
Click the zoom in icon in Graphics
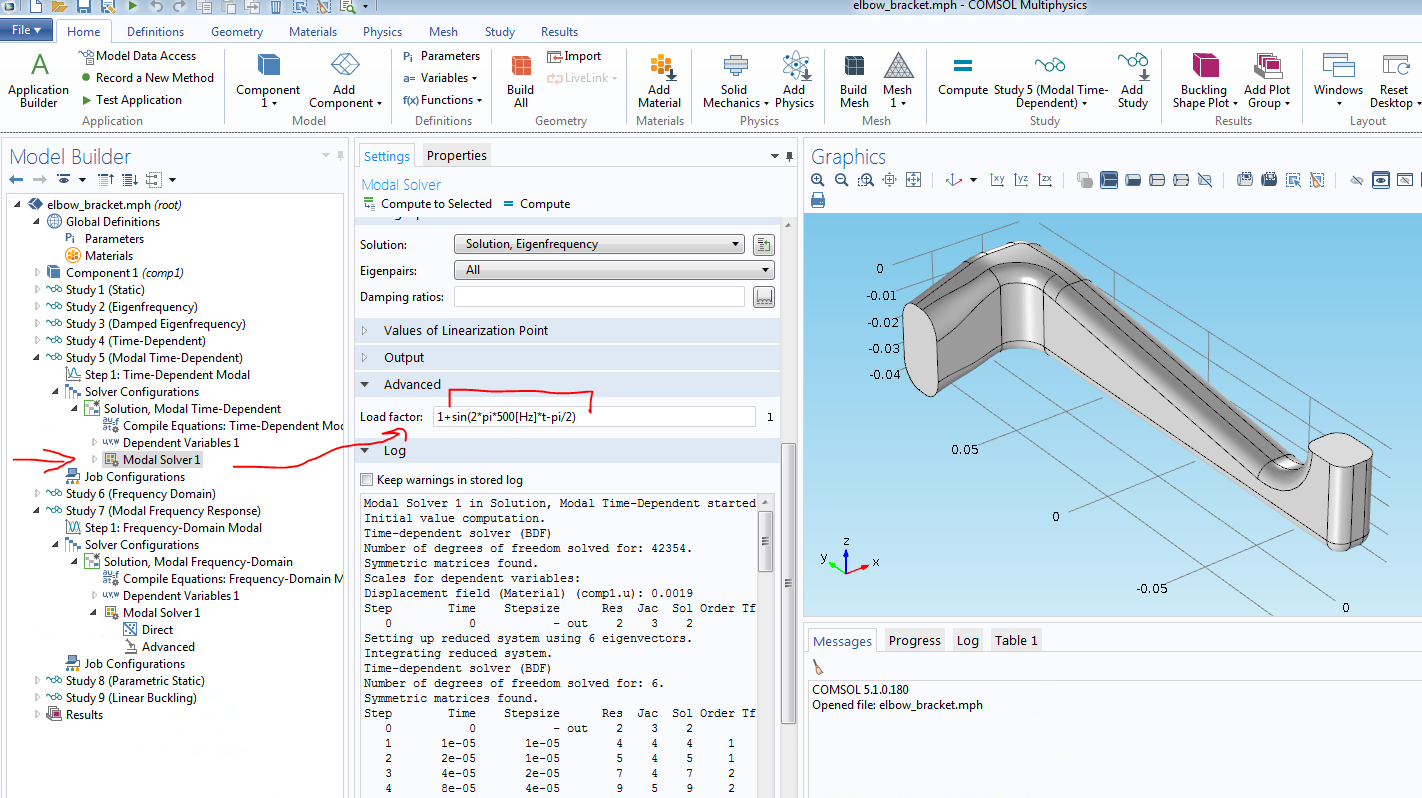[x=818, y=180]
